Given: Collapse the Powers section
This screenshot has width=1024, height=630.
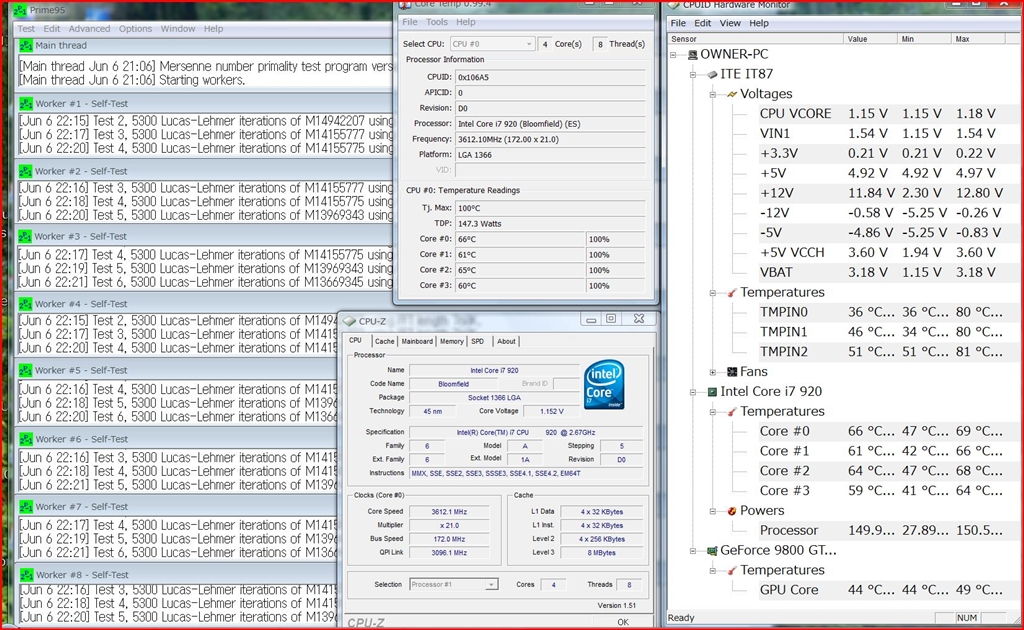Looking at the screenshot, I should (713, 511).
